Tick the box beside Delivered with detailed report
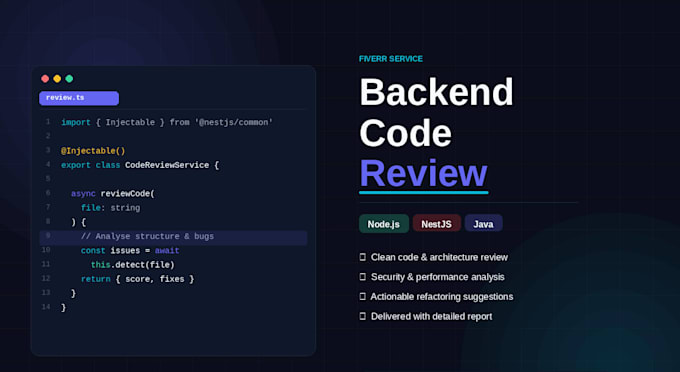Screen dimensions: 680x372 (363, 316)
